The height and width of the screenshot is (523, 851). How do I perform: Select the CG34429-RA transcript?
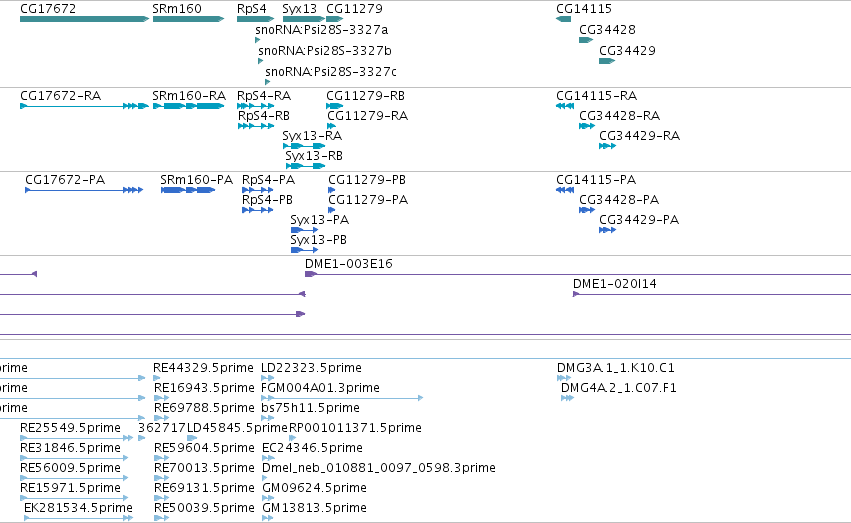tap(607, 146)
